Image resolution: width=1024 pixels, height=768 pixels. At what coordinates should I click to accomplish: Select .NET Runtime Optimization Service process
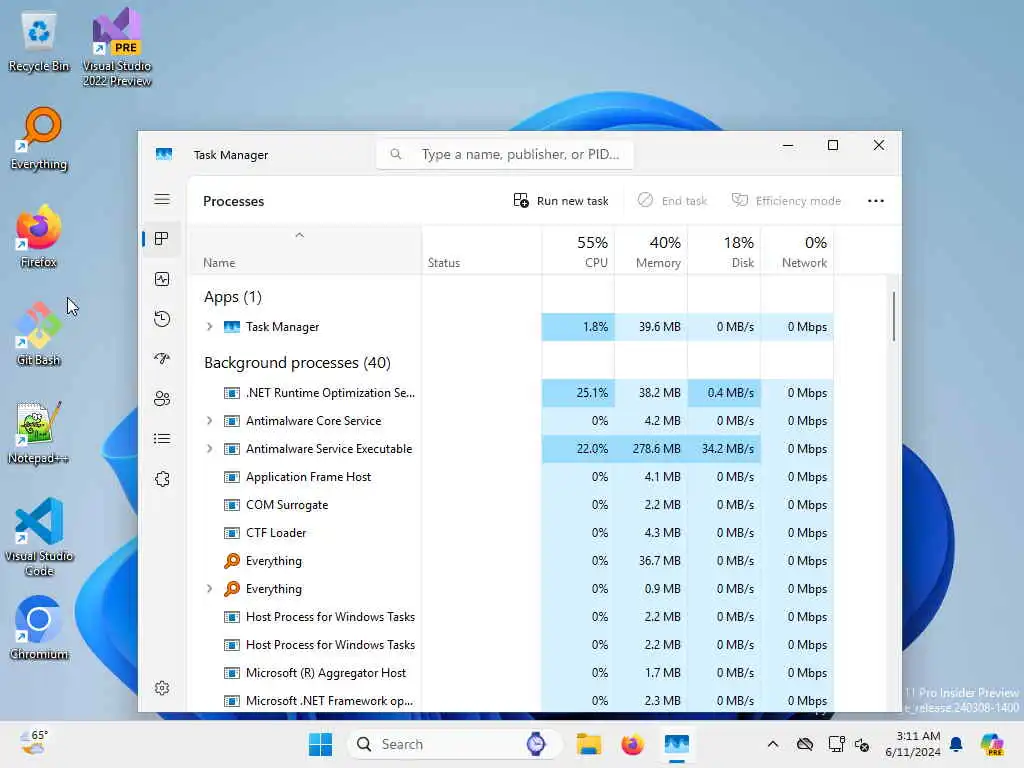tap(511, 392)
